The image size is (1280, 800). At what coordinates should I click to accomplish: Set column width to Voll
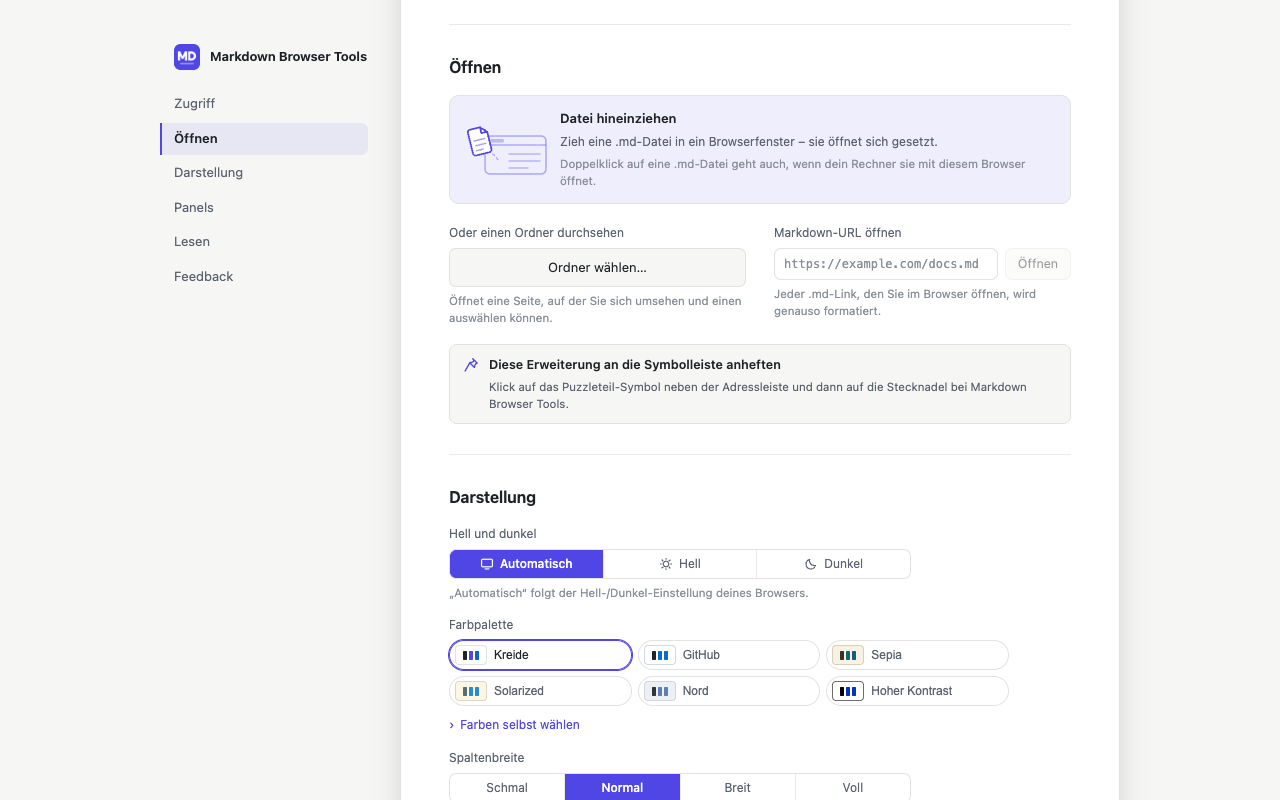click(x=853, y=787)
